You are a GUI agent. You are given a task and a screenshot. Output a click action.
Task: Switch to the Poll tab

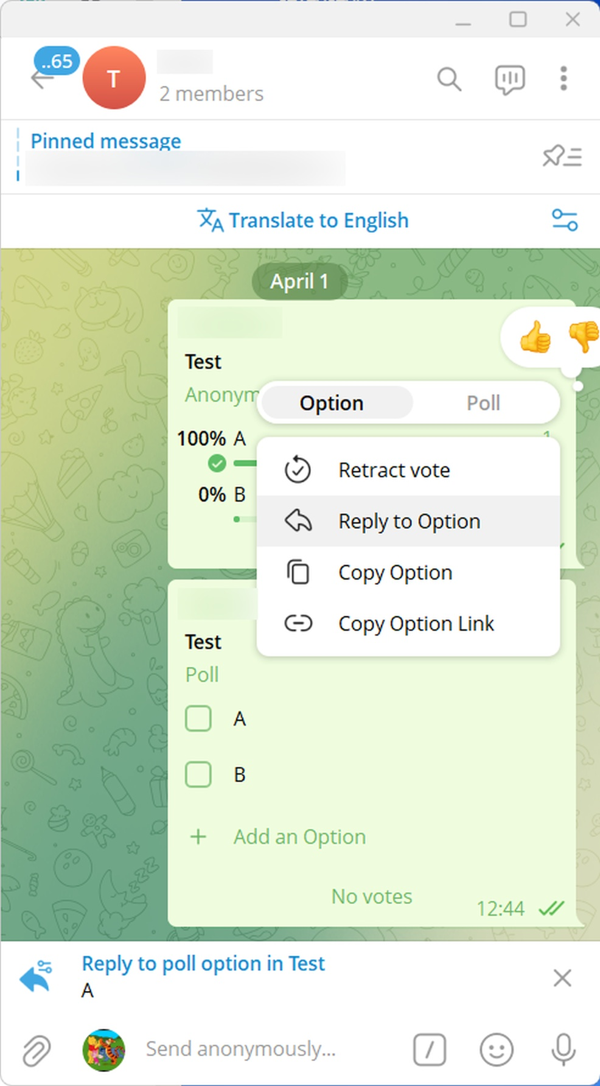pos(484,403)
